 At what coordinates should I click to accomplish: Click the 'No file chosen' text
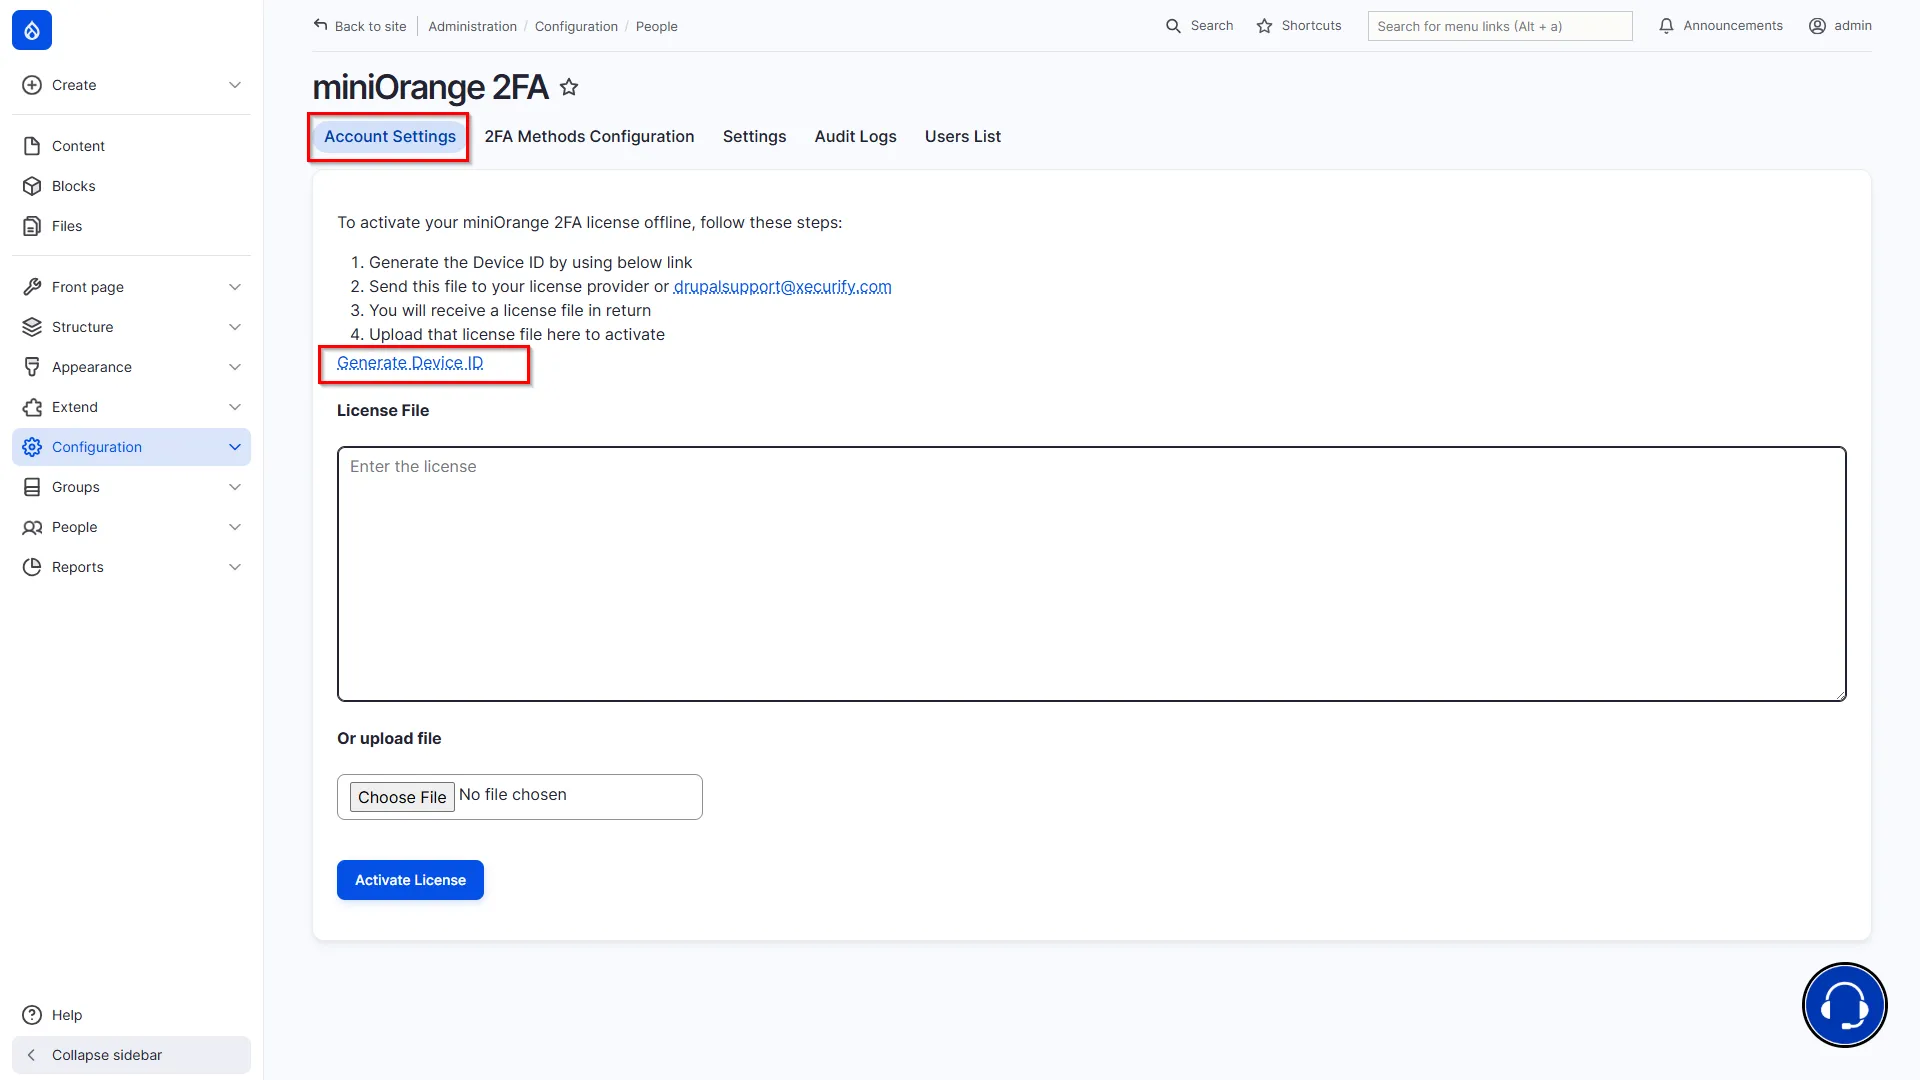pyautogui.click(x=512, y=795)
